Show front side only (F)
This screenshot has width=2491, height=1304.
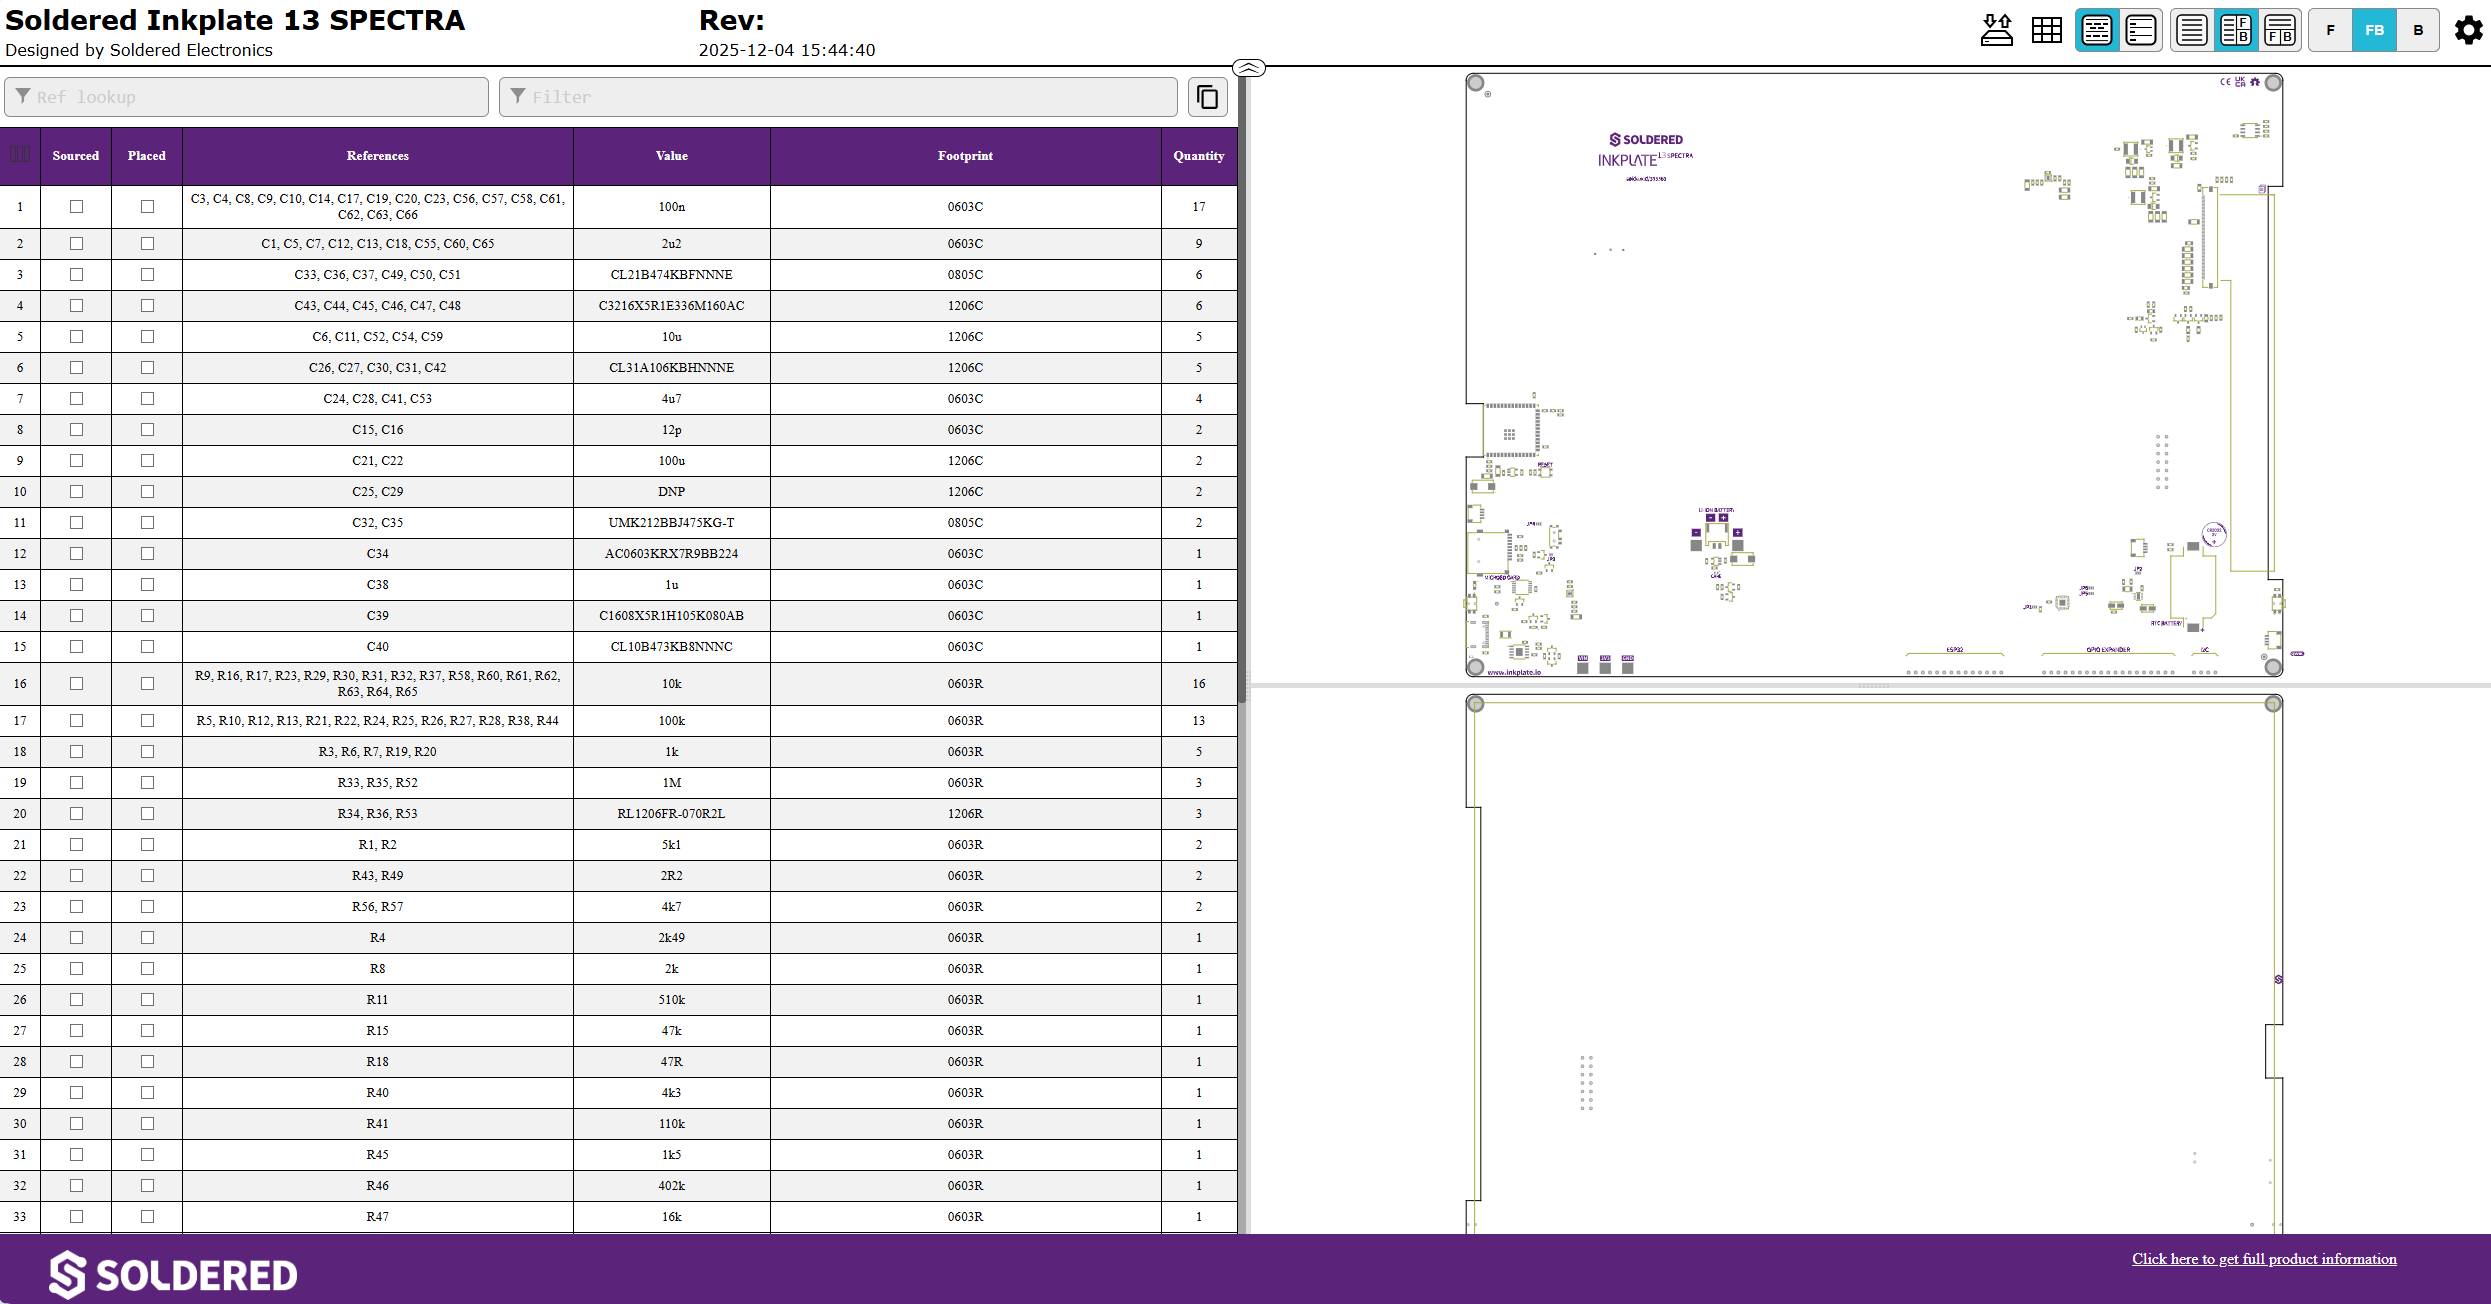(x=2331, y=30)
